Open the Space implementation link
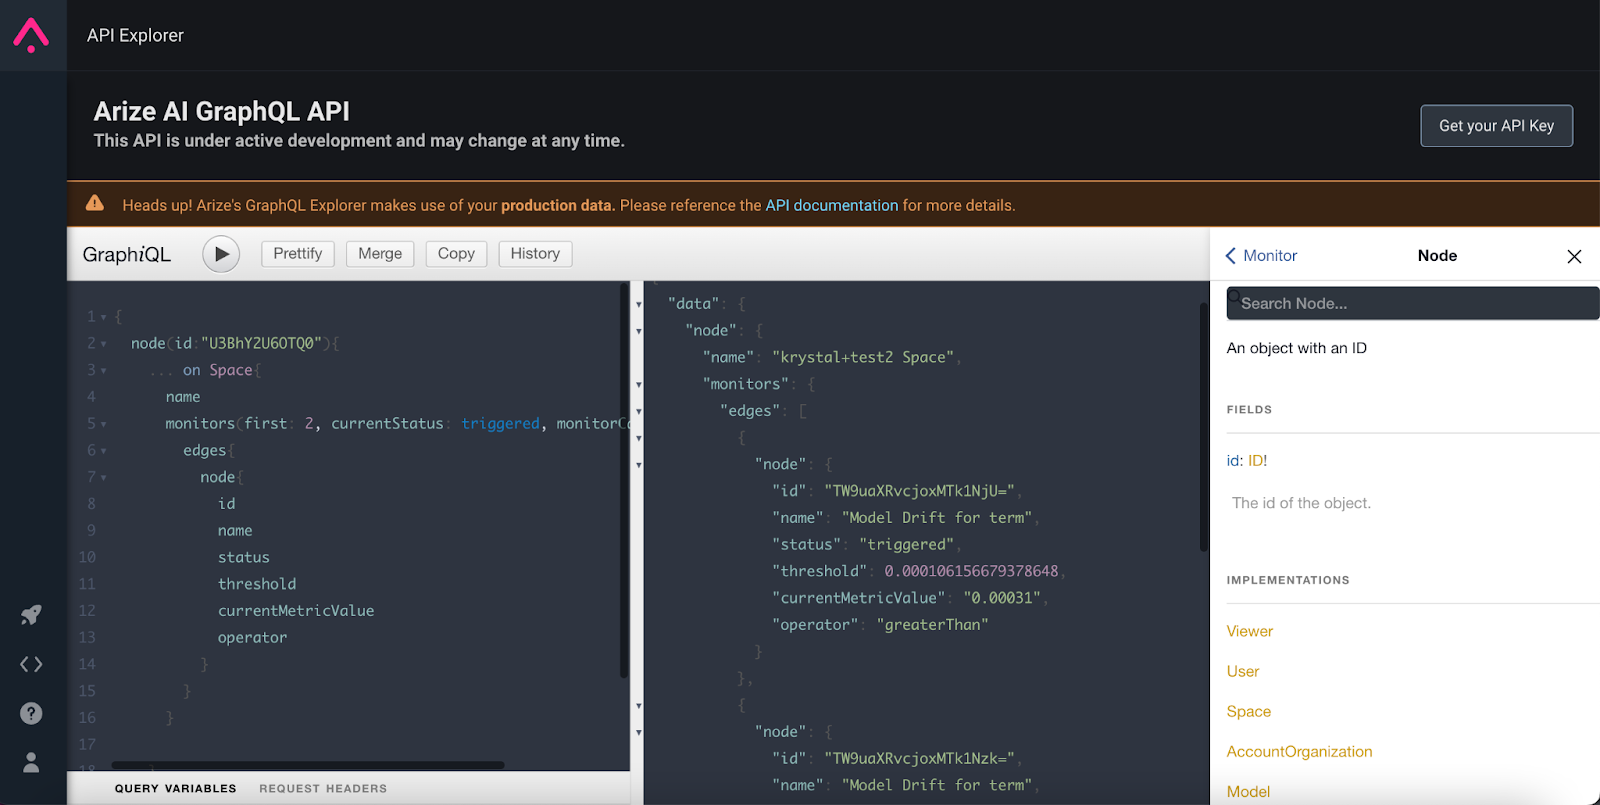 pos(1249,711)
